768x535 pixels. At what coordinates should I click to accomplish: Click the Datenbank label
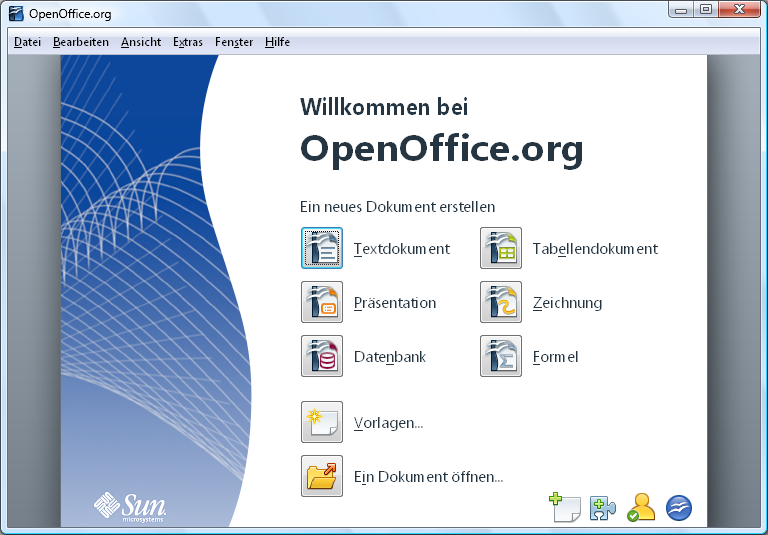point(390,357)
